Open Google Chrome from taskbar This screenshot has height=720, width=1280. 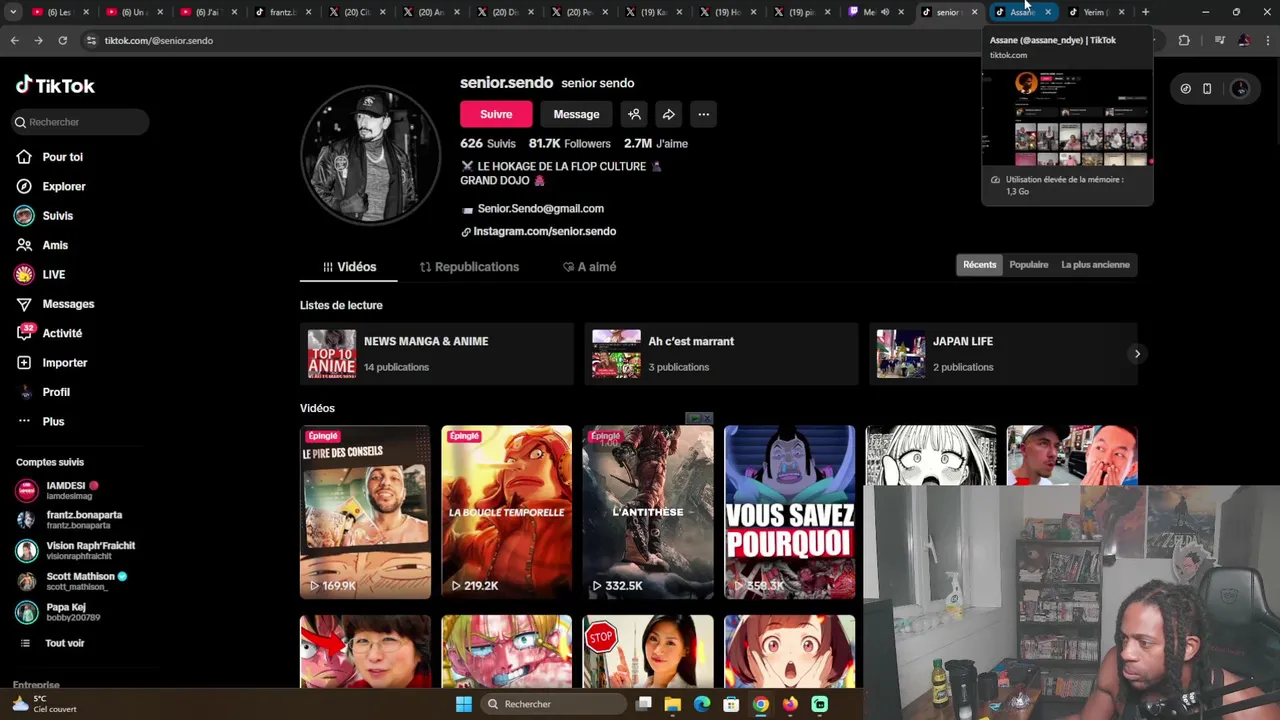click(761, 704)
